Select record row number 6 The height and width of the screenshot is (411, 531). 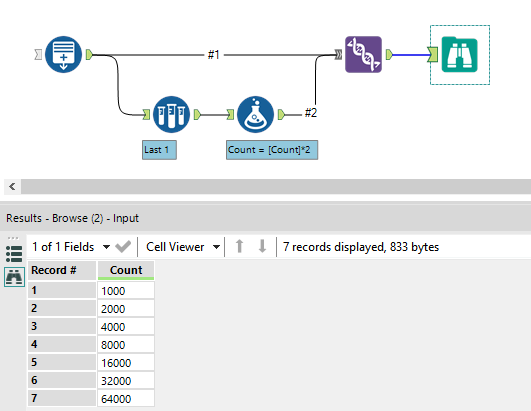pos(62,380)
